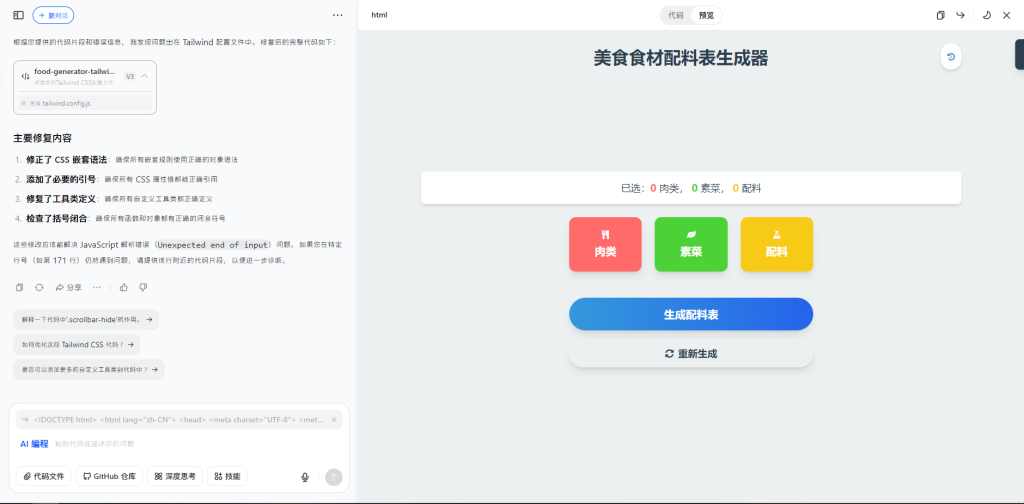Copy the html code from preview header

click(x=940, y=15)
